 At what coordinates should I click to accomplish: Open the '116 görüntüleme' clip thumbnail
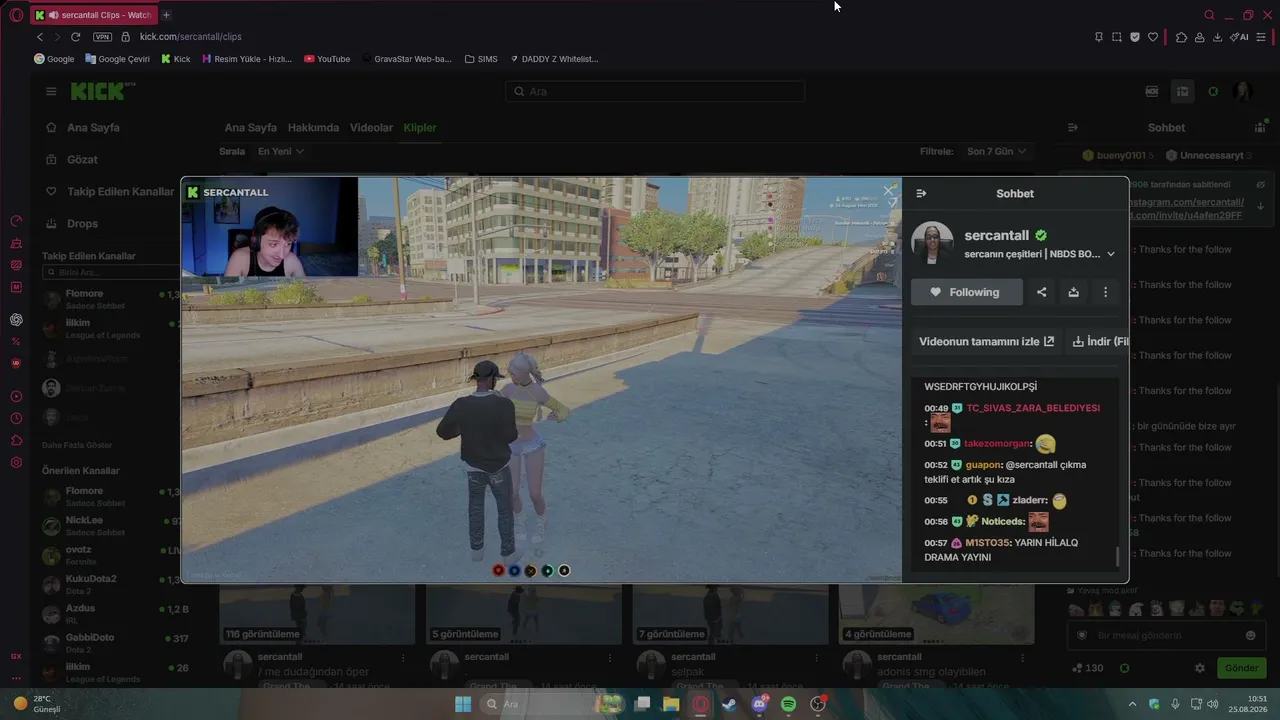click(316, 614)
